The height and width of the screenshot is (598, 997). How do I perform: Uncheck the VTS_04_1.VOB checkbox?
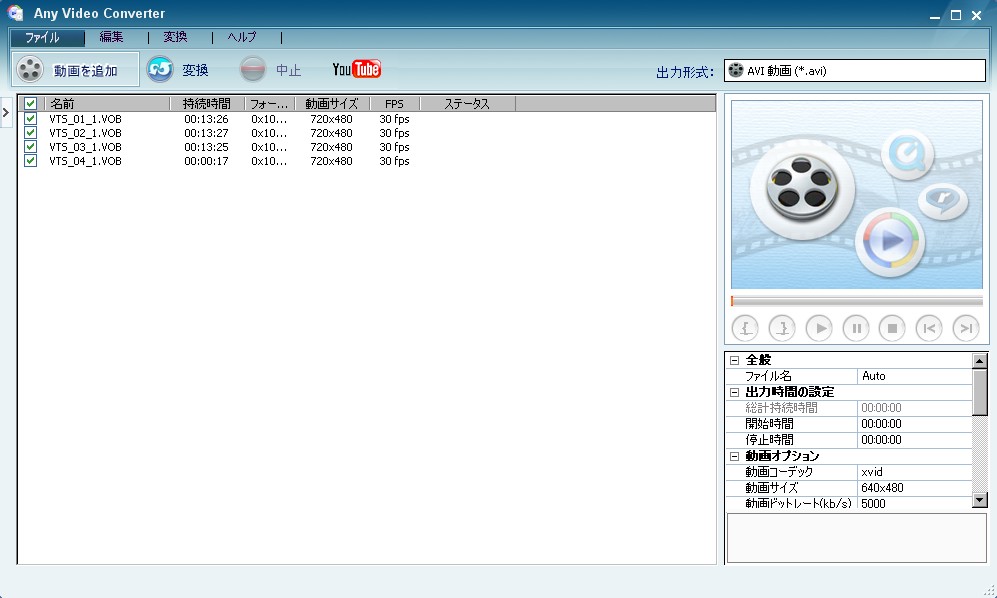[x=30, y=160]
